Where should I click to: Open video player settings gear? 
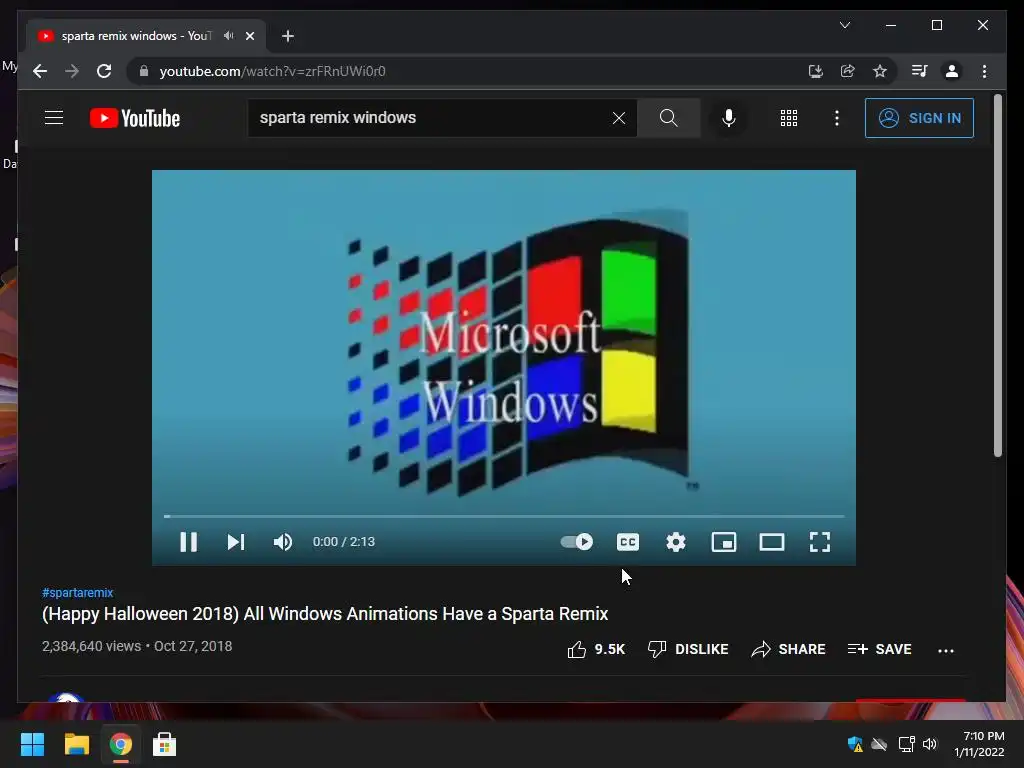click(676, 541)
